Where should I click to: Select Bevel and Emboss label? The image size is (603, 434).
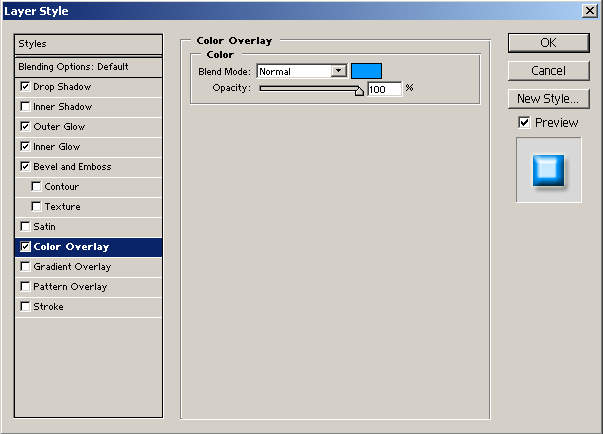tap(72, 167)
